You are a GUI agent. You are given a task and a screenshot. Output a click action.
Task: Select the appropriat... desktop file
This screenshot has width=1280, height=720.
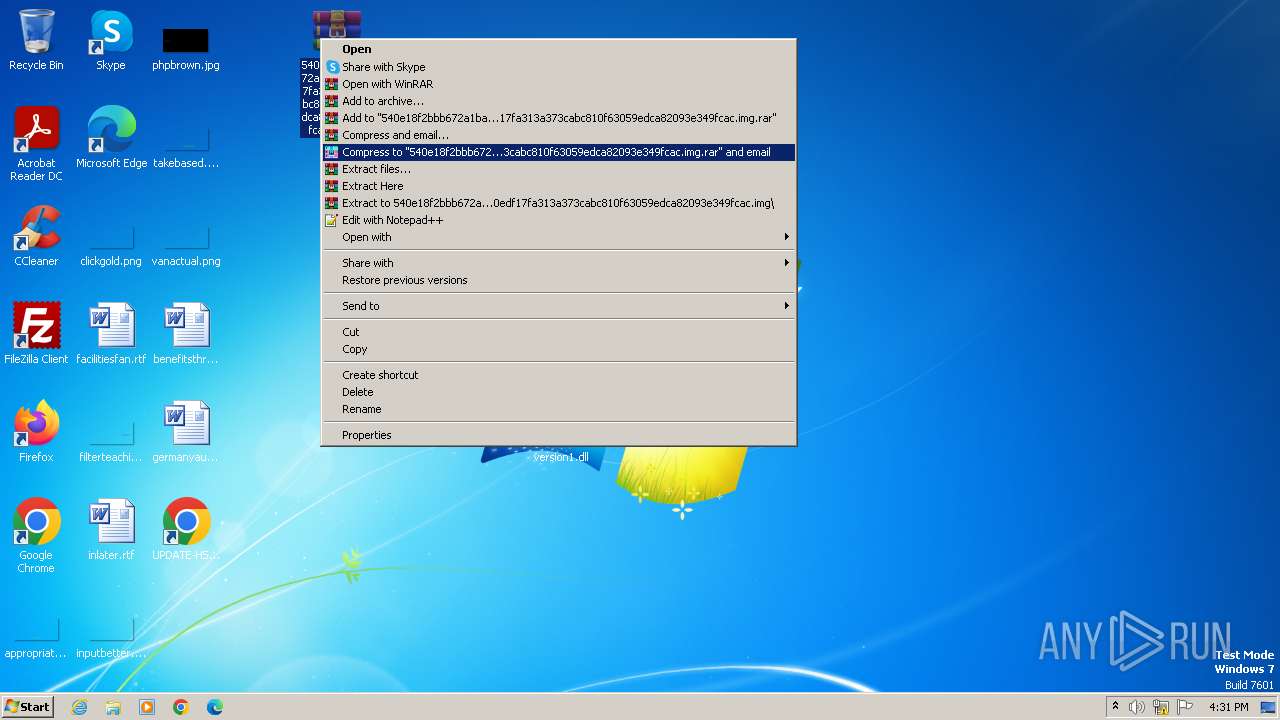point(36,637)
